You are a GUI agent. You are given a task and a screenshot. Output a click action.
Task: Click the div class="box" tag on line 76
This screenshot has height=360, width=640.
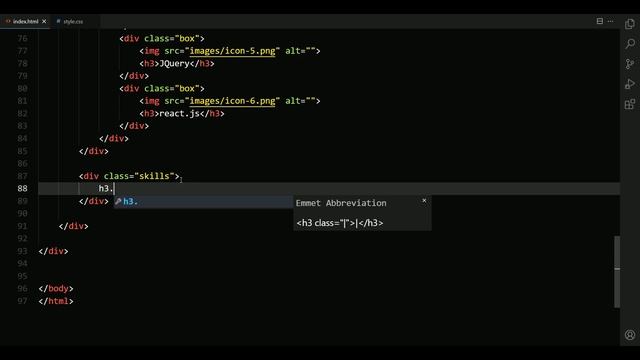(x=162, y=39)
